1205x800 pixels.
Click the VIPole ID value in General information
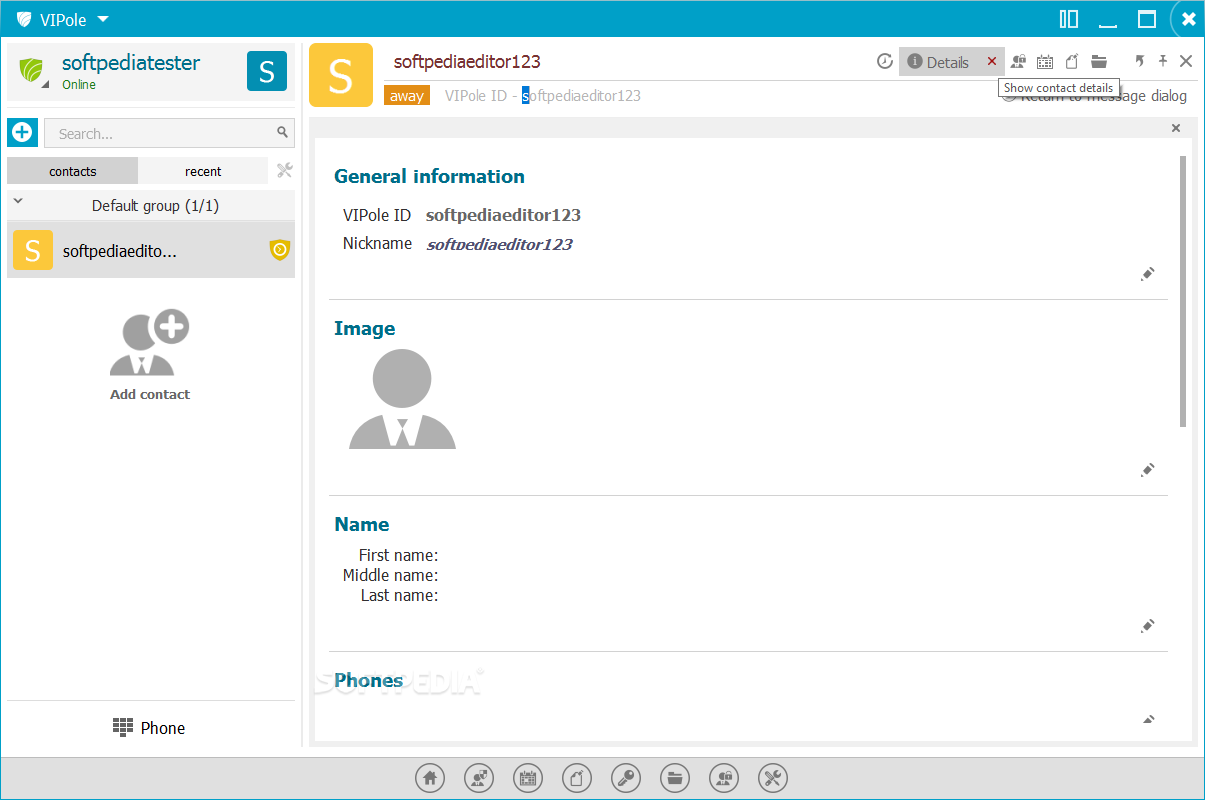pyautogui.click(x=503, y=215)
